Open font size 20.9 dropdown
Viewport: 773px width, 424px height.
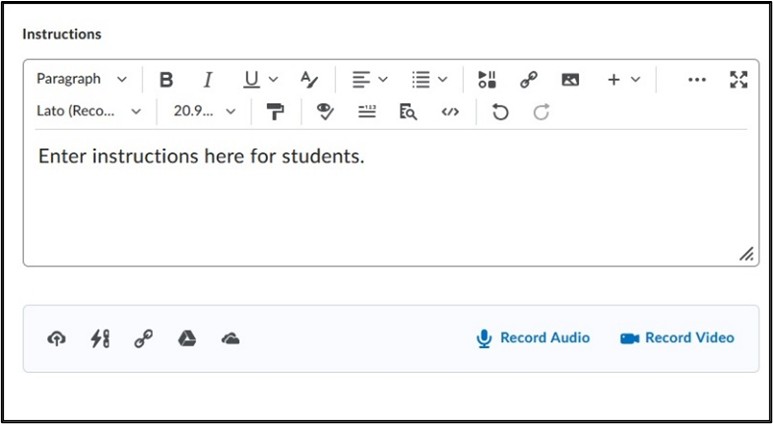(x=205, y=111)
